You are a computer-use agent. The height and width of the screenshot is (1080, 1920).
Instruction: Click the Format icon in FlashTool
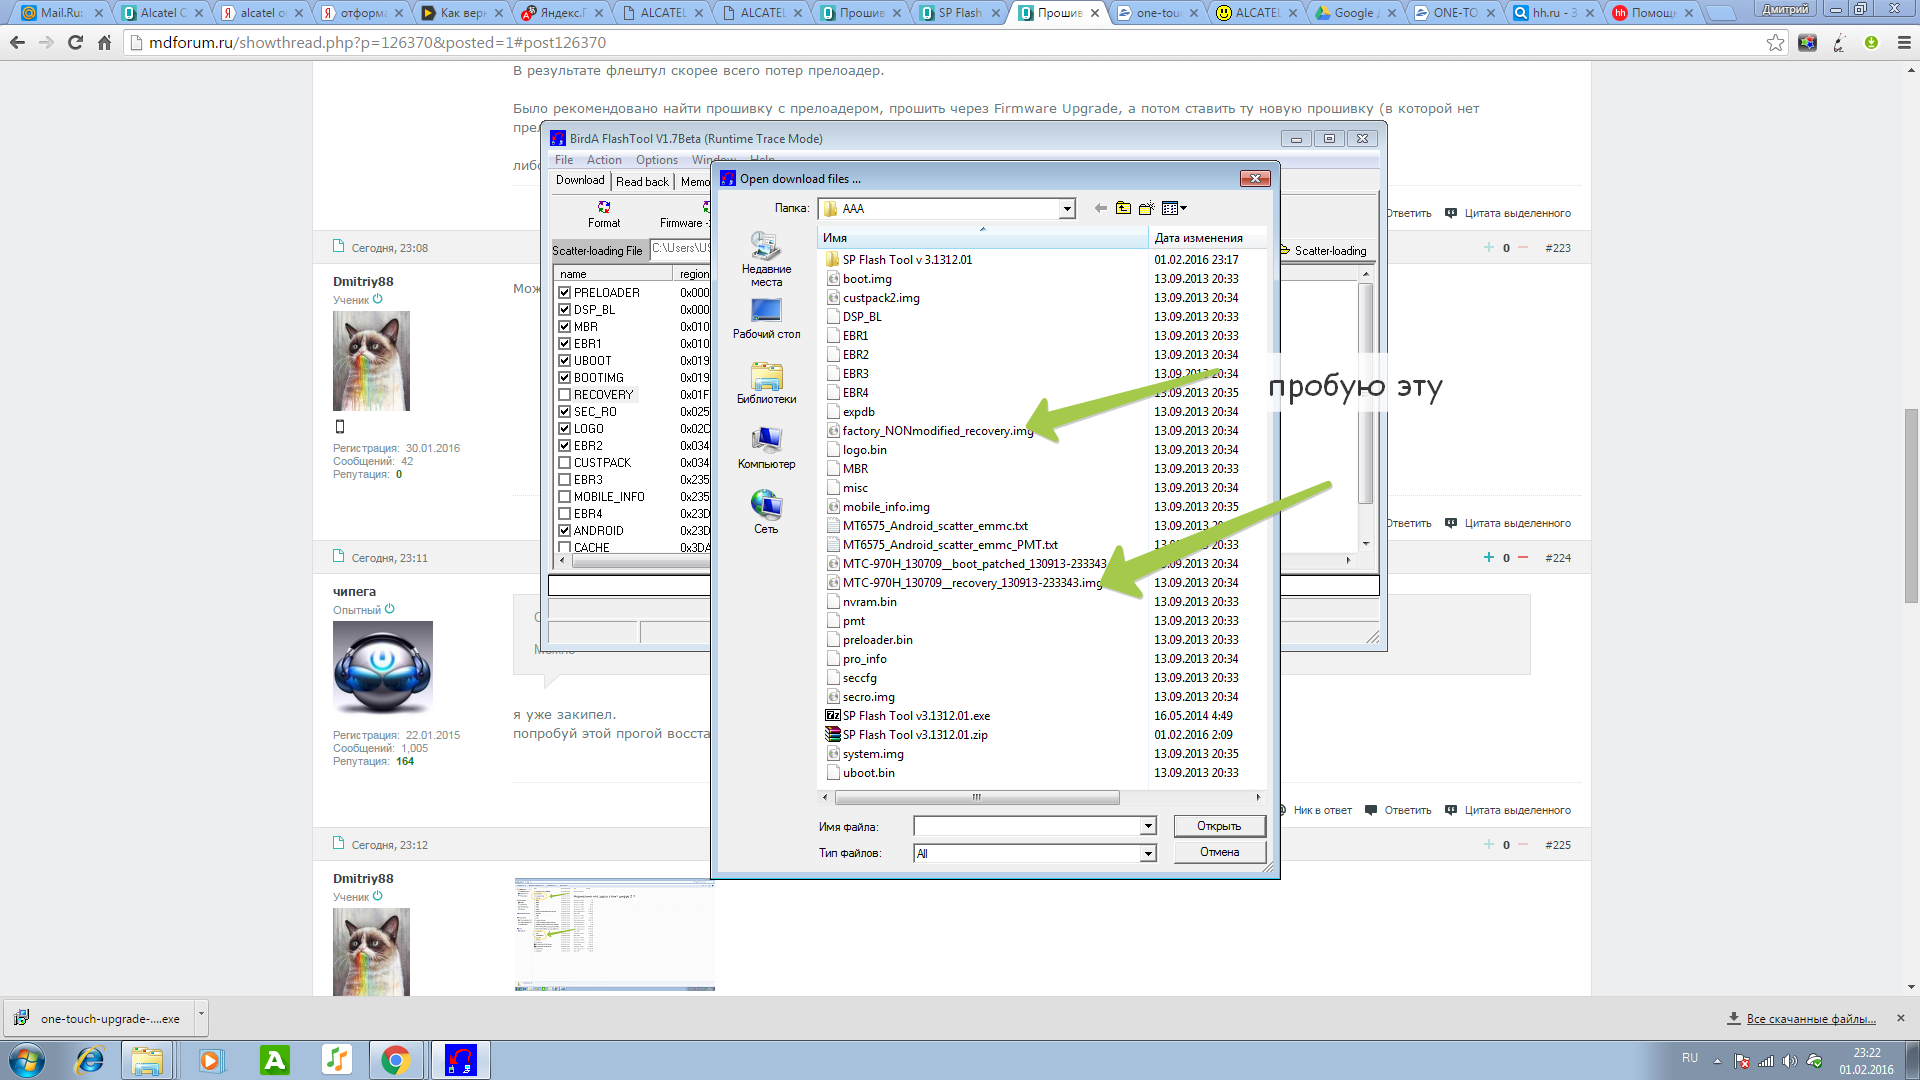coord(604,213)
